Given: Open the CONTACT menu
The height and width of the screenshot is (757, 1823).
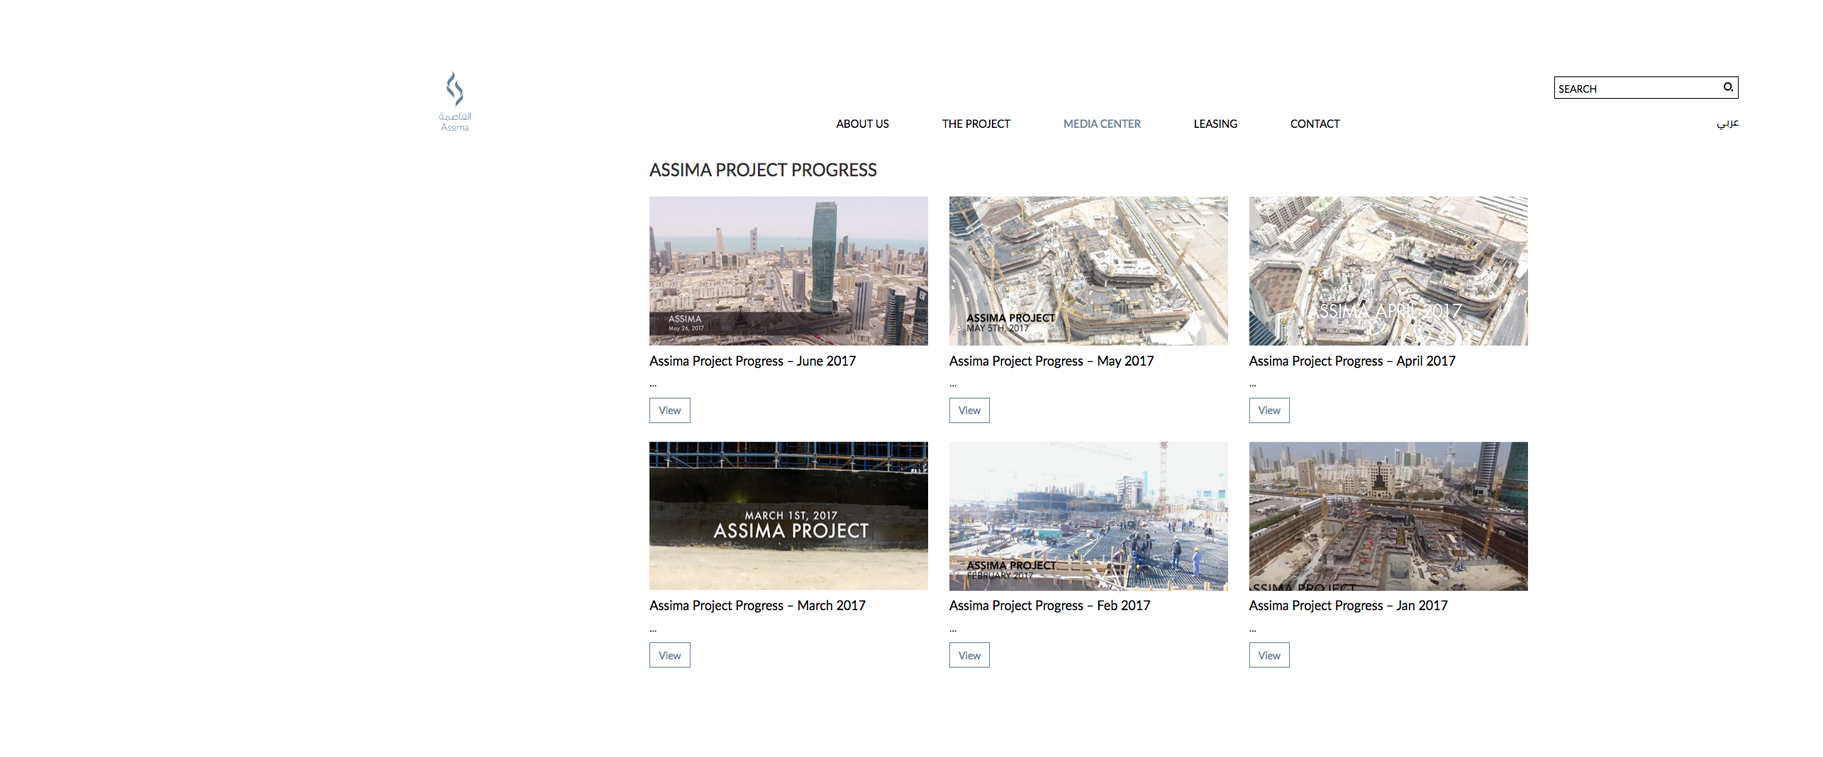Looking at the screenshot, I should click(x=1315, y=124).
